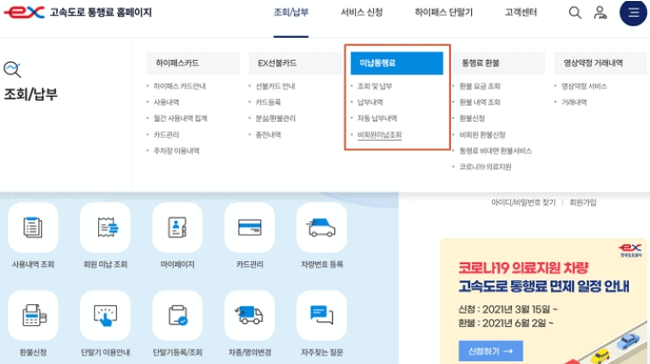The width and height of the screenshot is (650, 364).
Task: Click the ex 고속도로 통행료 홈페이지 logo
Action: [x=78, y=12]
